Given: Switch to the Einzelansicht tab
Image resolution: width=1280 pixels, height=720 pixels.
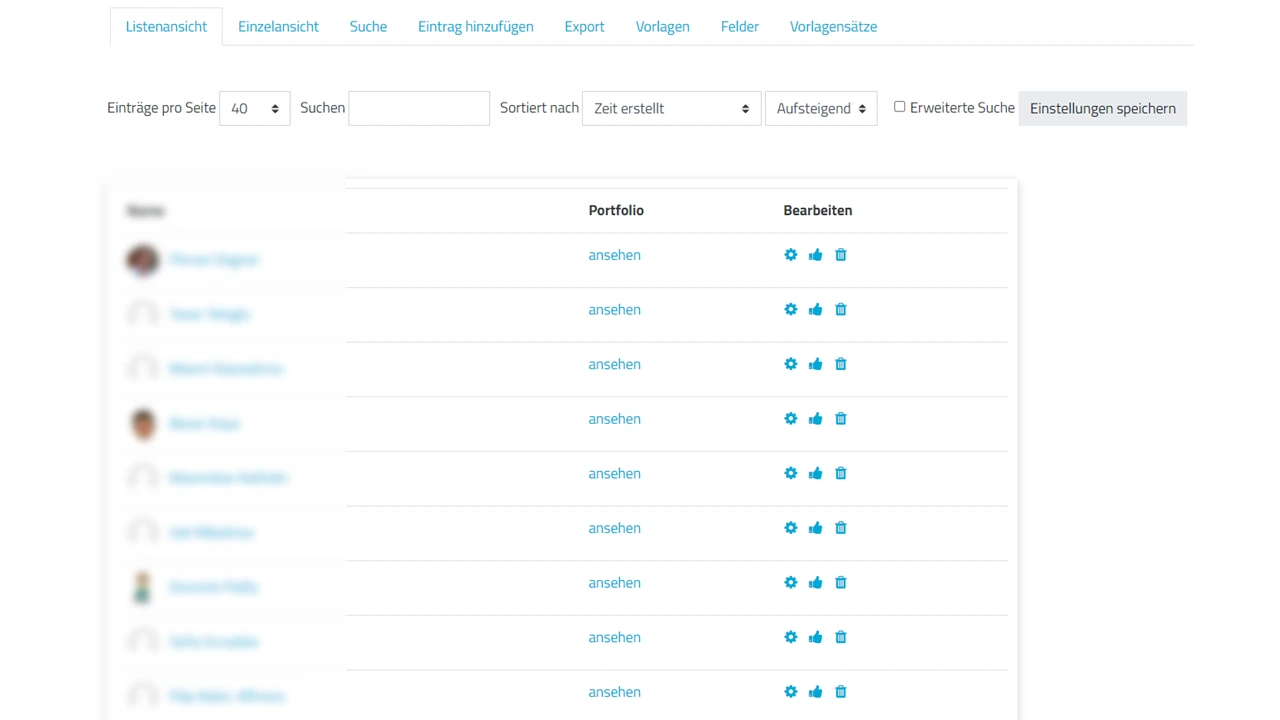Looking at the screenshot, I should (278, 27).
